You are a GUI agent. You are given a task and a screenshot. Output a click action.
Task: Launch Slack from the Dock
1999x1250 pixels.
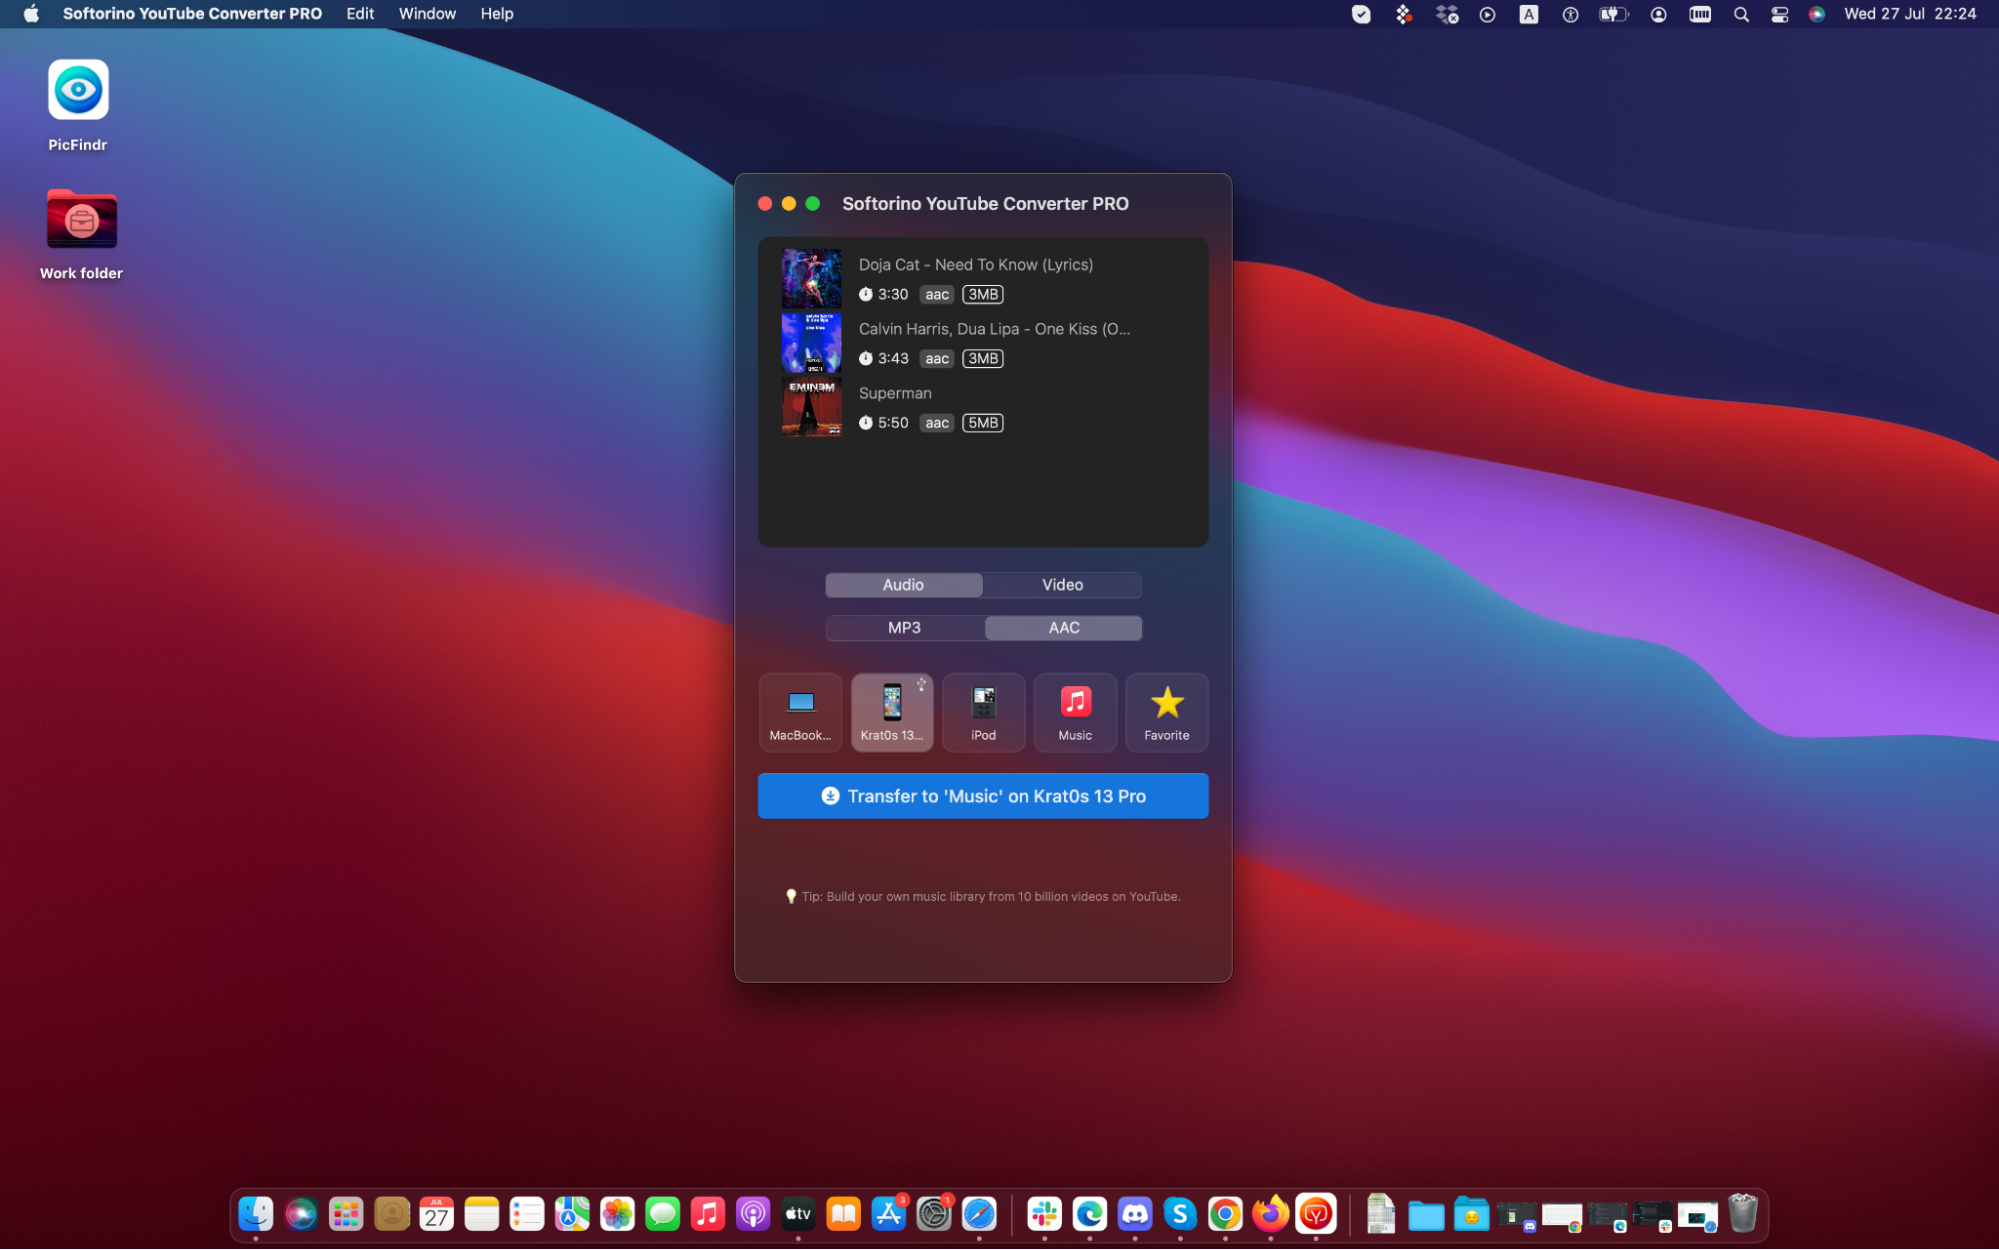click(1044, 1214)
